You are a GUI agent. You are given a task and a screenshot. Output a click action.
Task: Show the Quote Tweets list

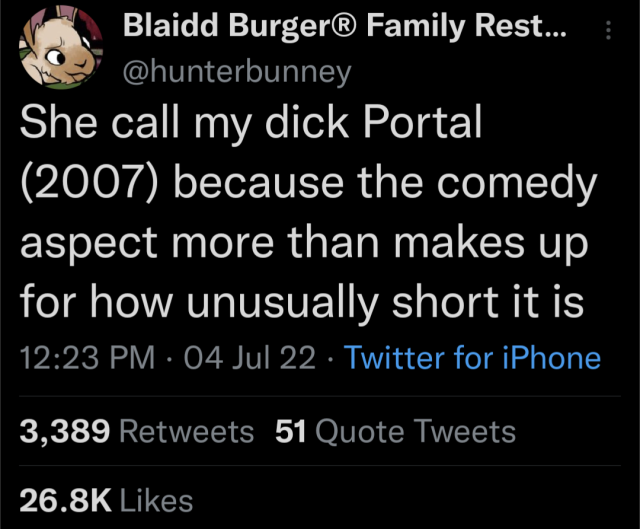[415, 432]
